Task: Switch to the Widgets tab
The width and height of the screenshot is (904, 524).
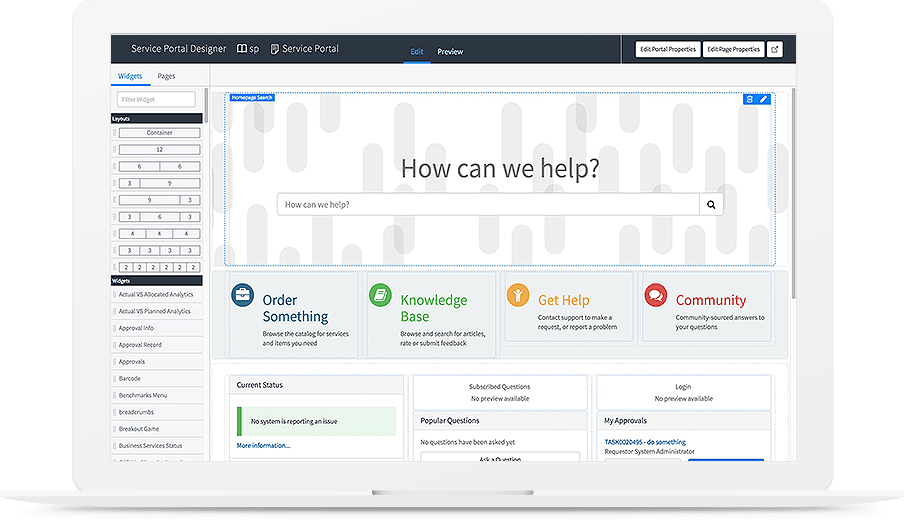Action: pos(130,76)
